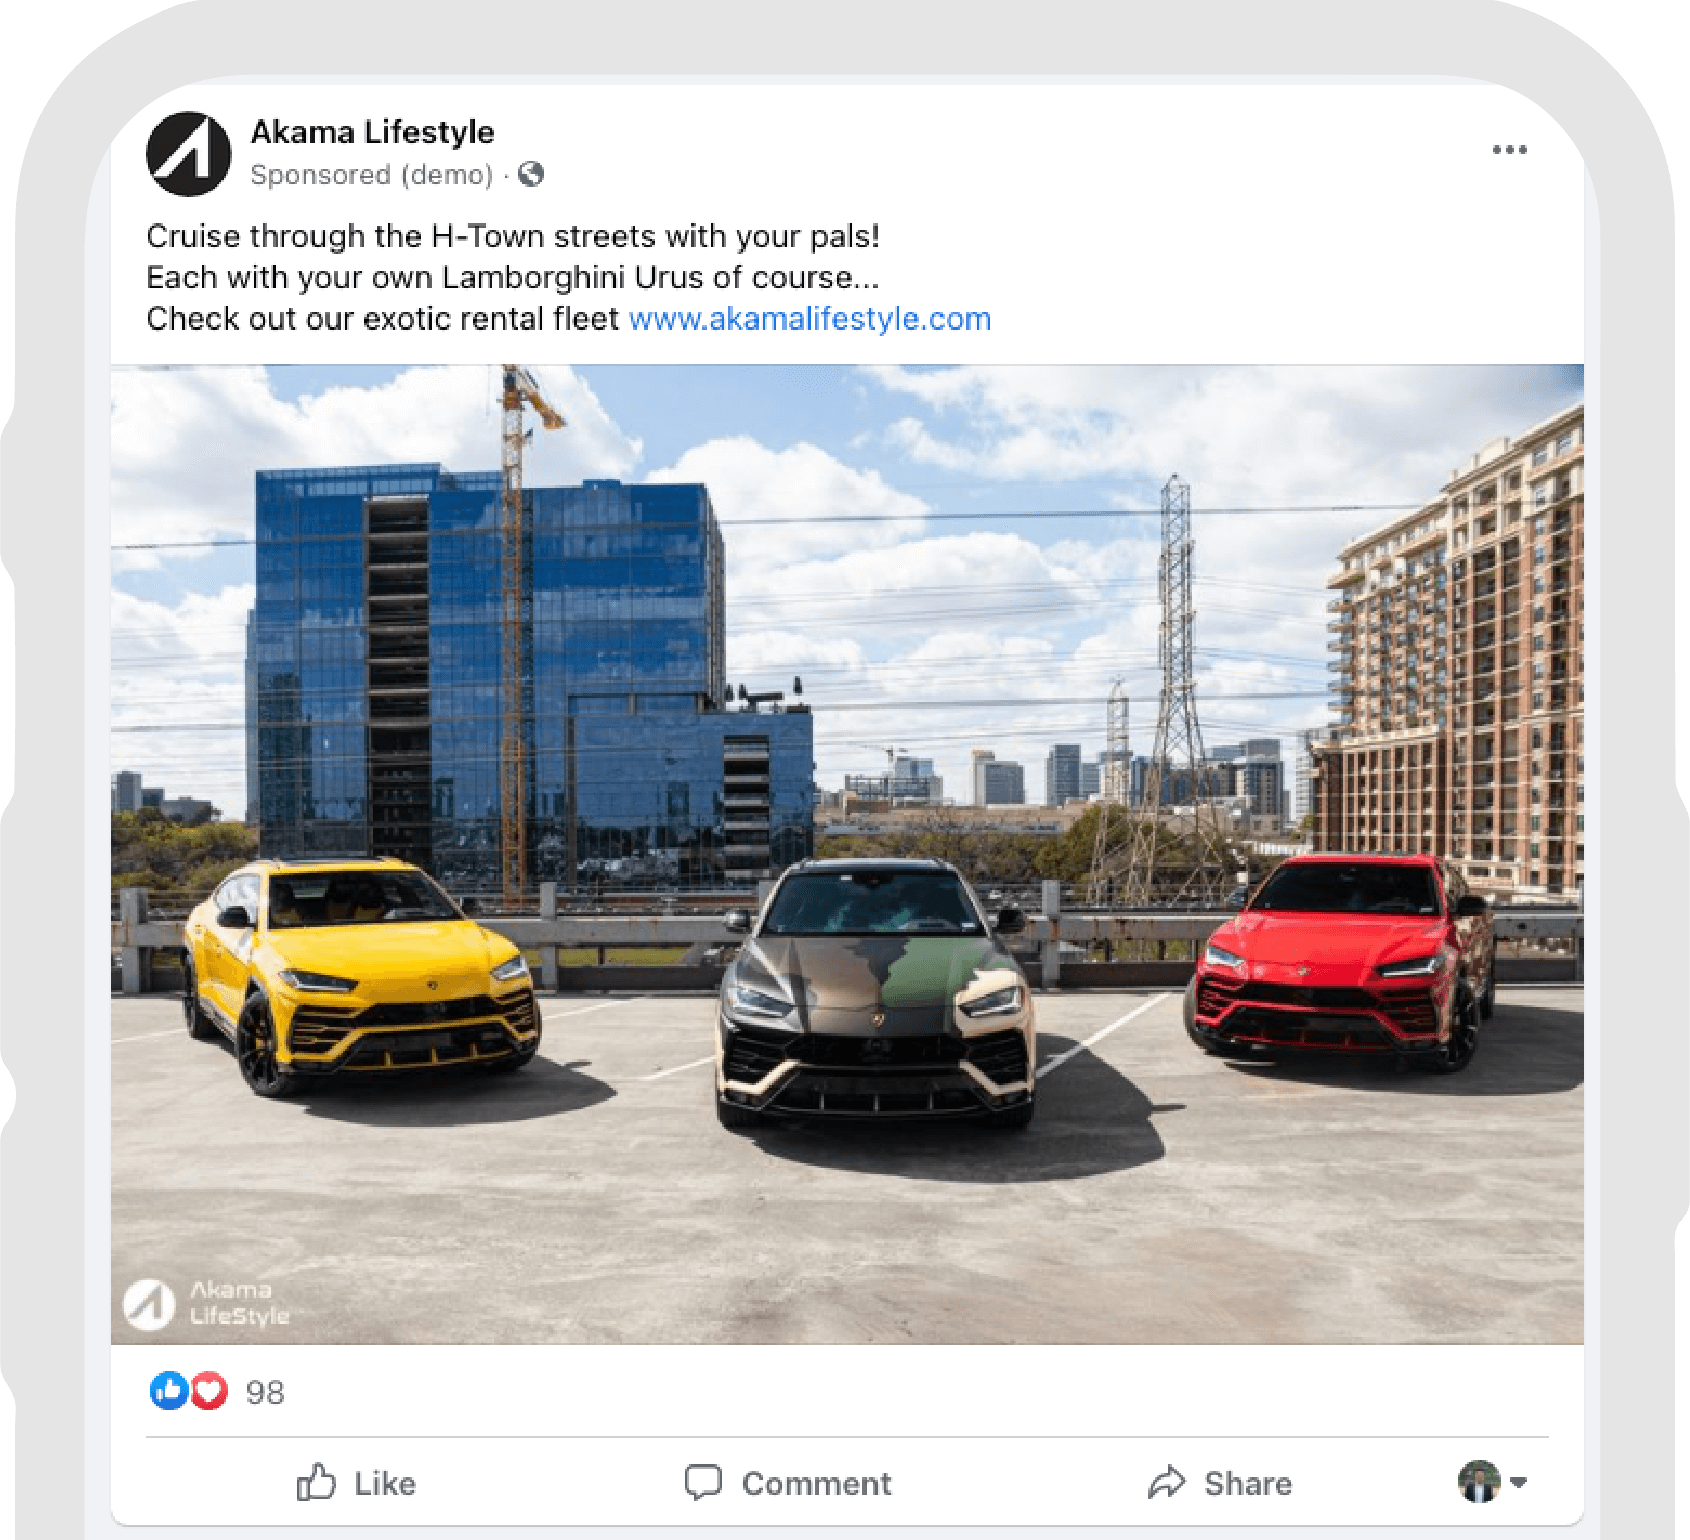Viewport: 1690px width, 1540px height.
Task: Open the Akama Lifestyle profile logo
Action: coord(189,154)
